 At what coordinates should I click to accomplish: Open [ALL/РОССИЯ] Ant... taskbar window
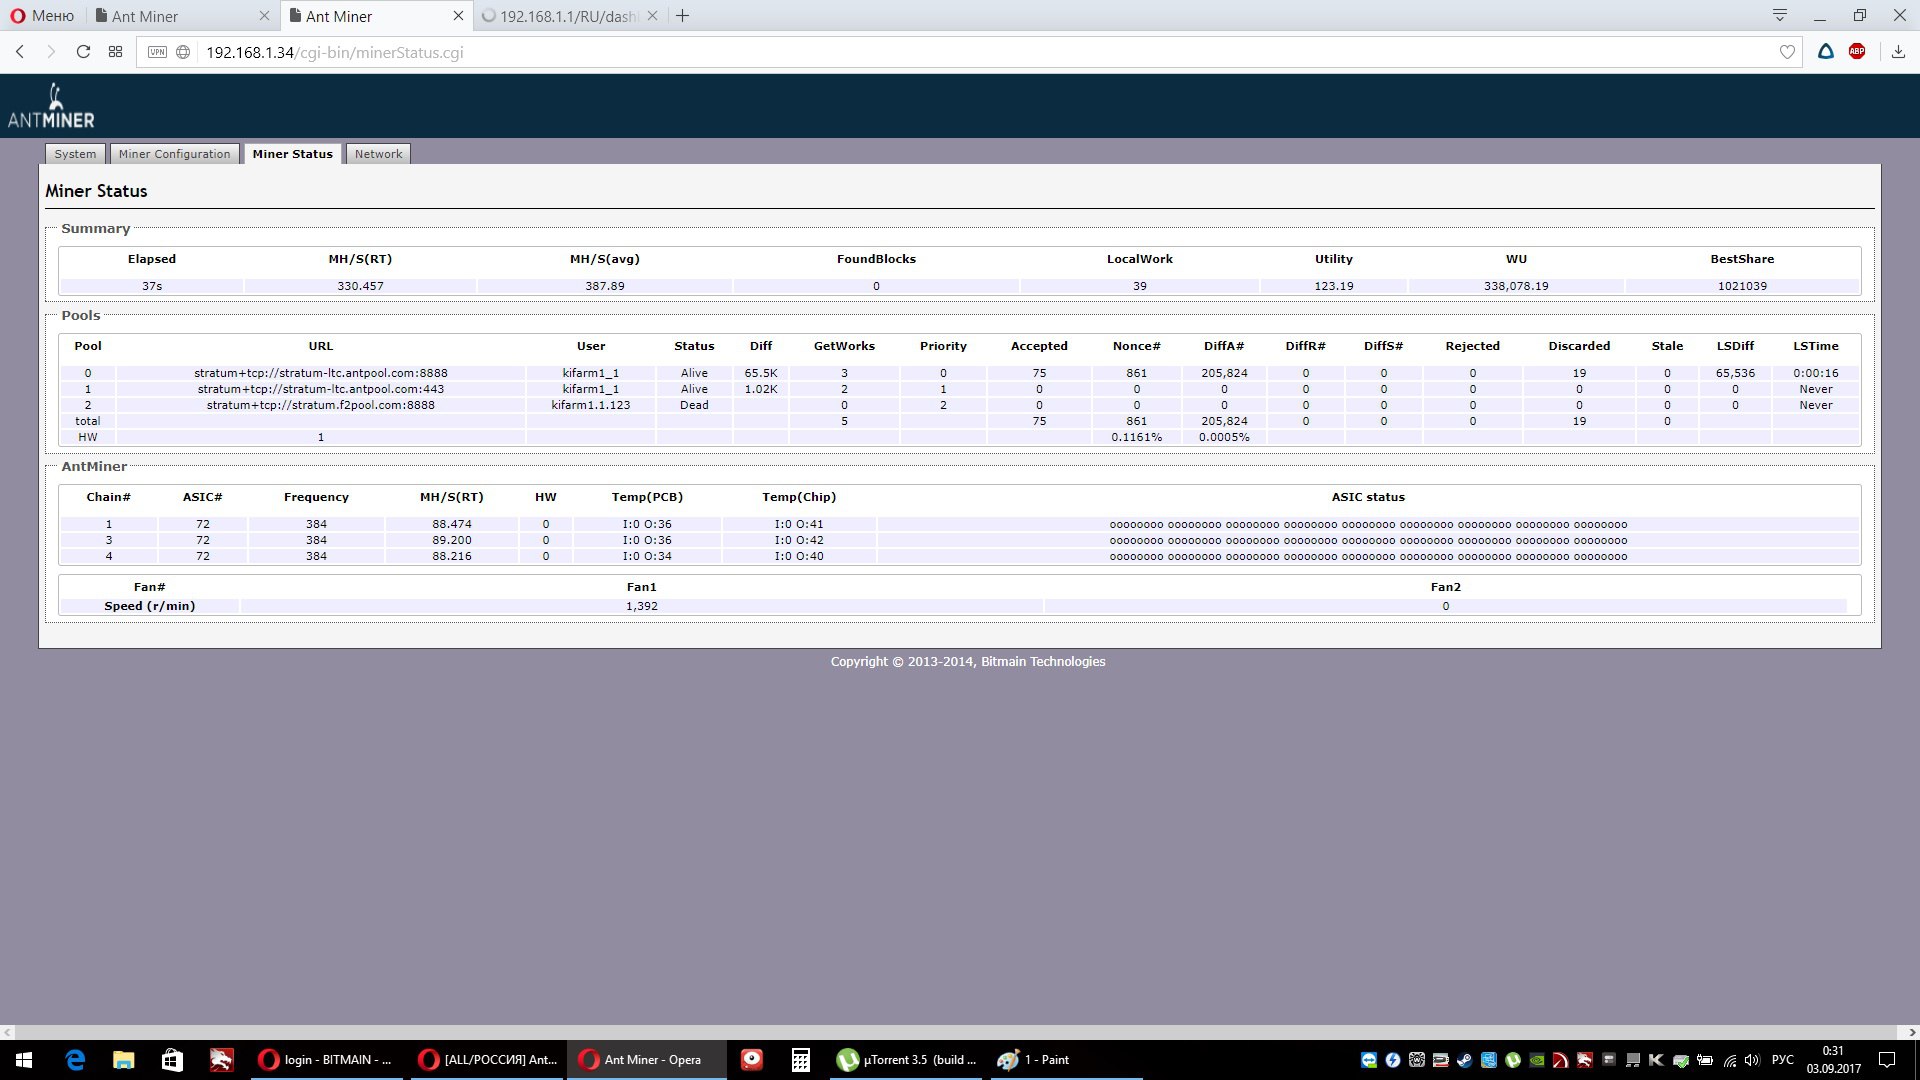click(488, 1060)
